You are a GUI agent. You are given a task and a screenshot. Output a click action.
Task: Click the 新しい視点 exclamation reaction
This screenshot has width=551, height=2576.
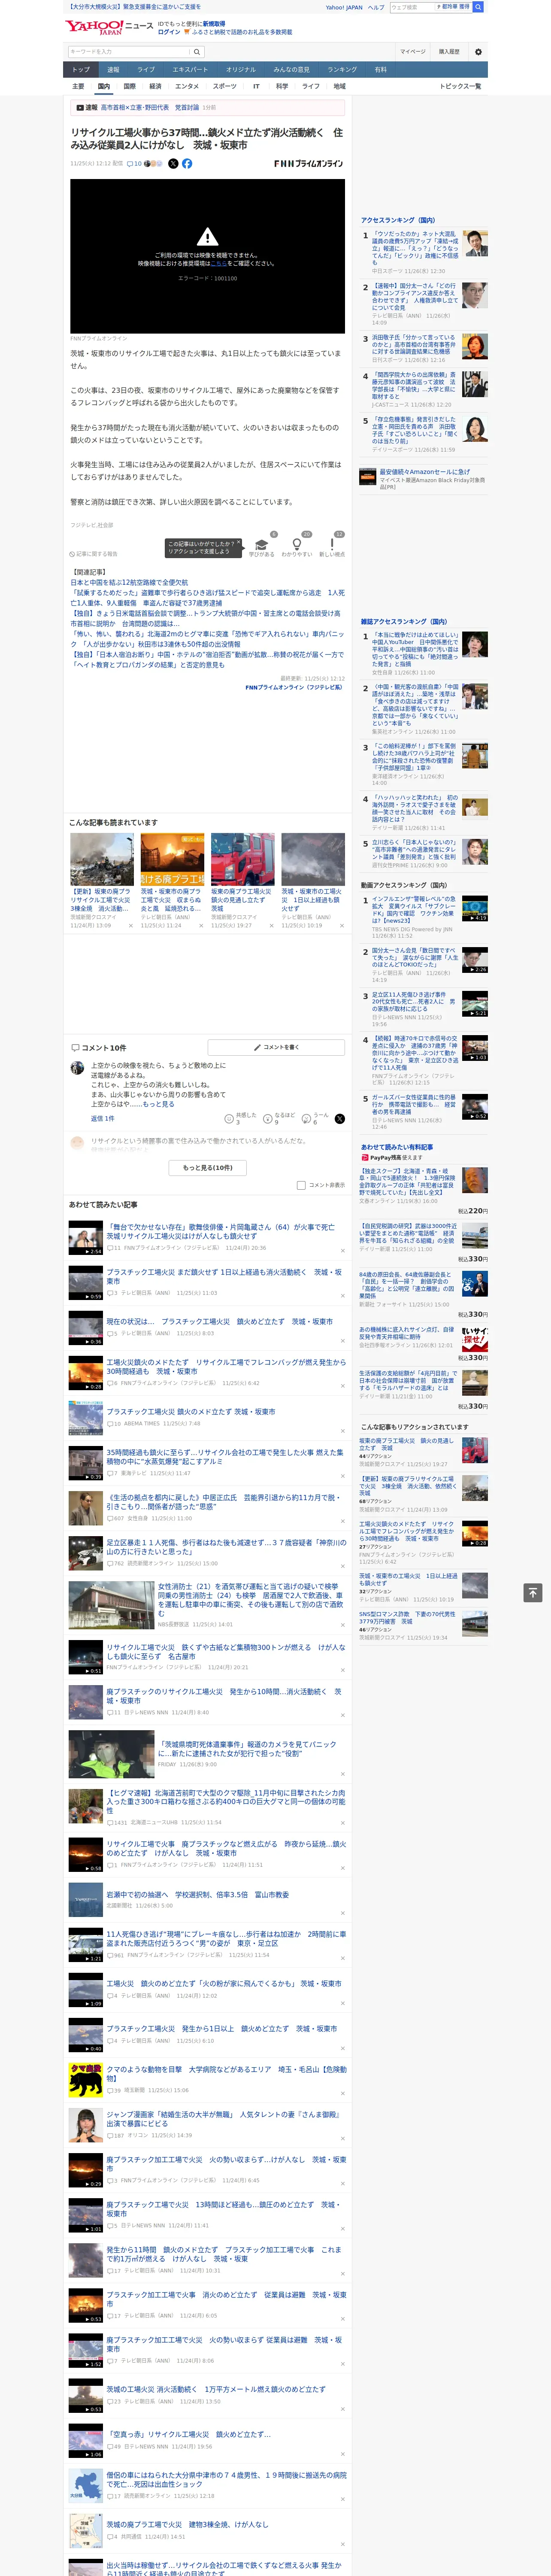point(332,544)
